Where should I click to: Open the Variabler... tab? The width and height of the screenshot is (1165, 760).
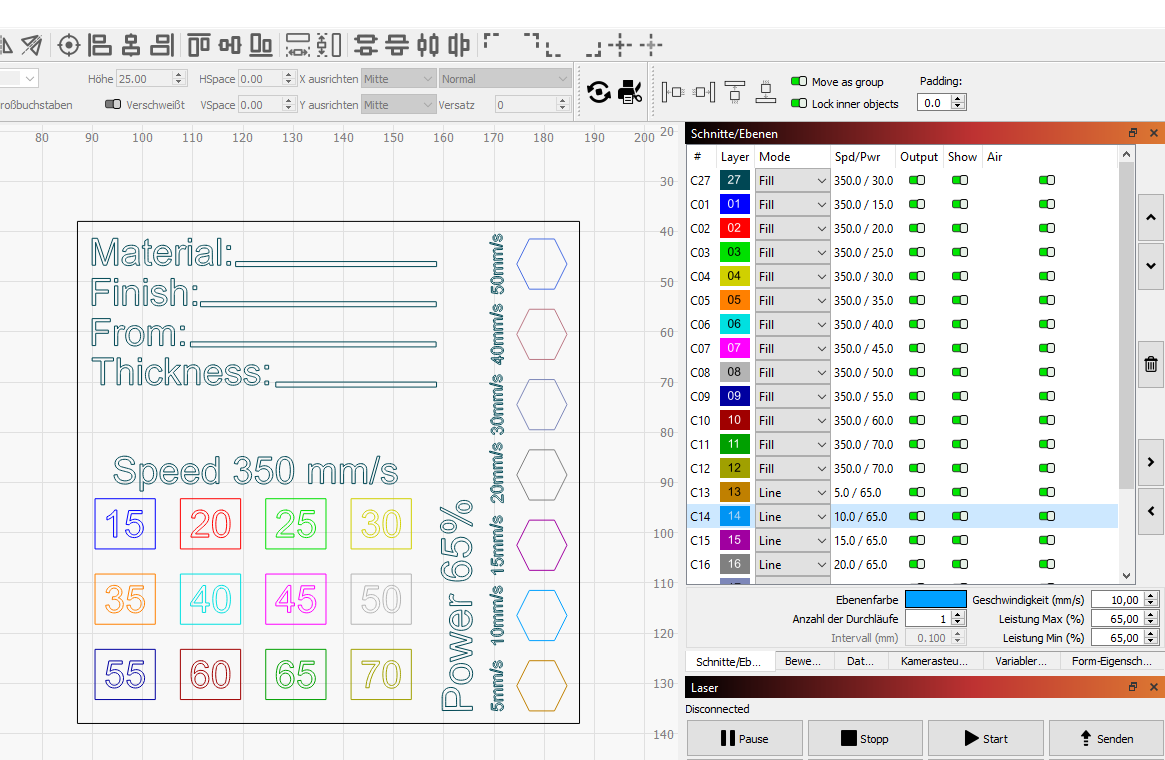(1020, 661)
